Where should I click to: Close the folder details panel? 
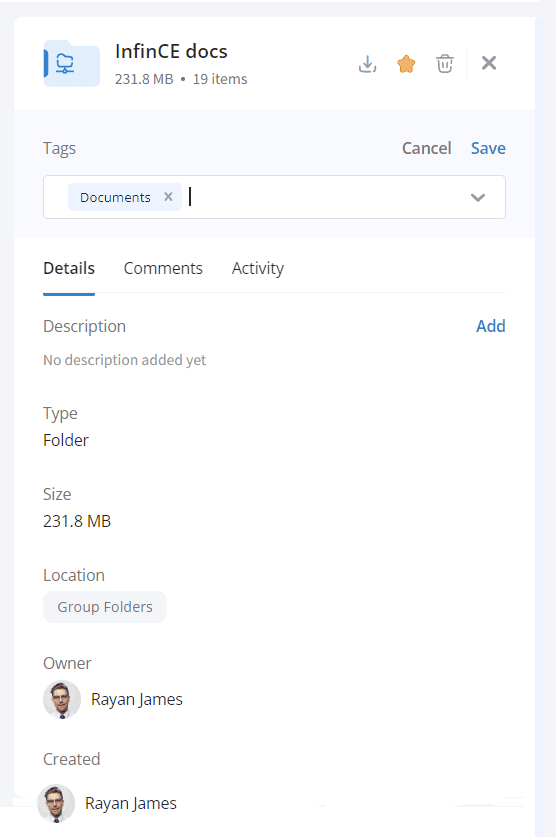pos(489,63)
